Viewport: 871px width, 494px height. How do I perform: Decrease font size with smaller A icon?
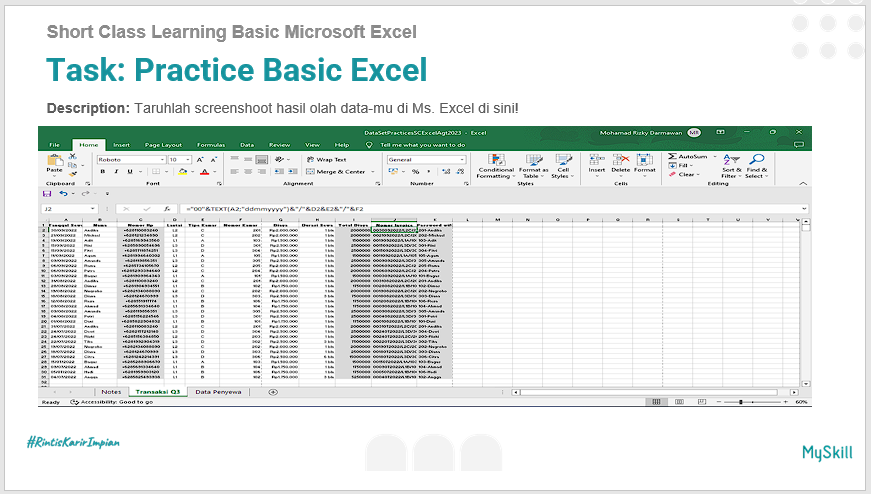tap(213, 159)
